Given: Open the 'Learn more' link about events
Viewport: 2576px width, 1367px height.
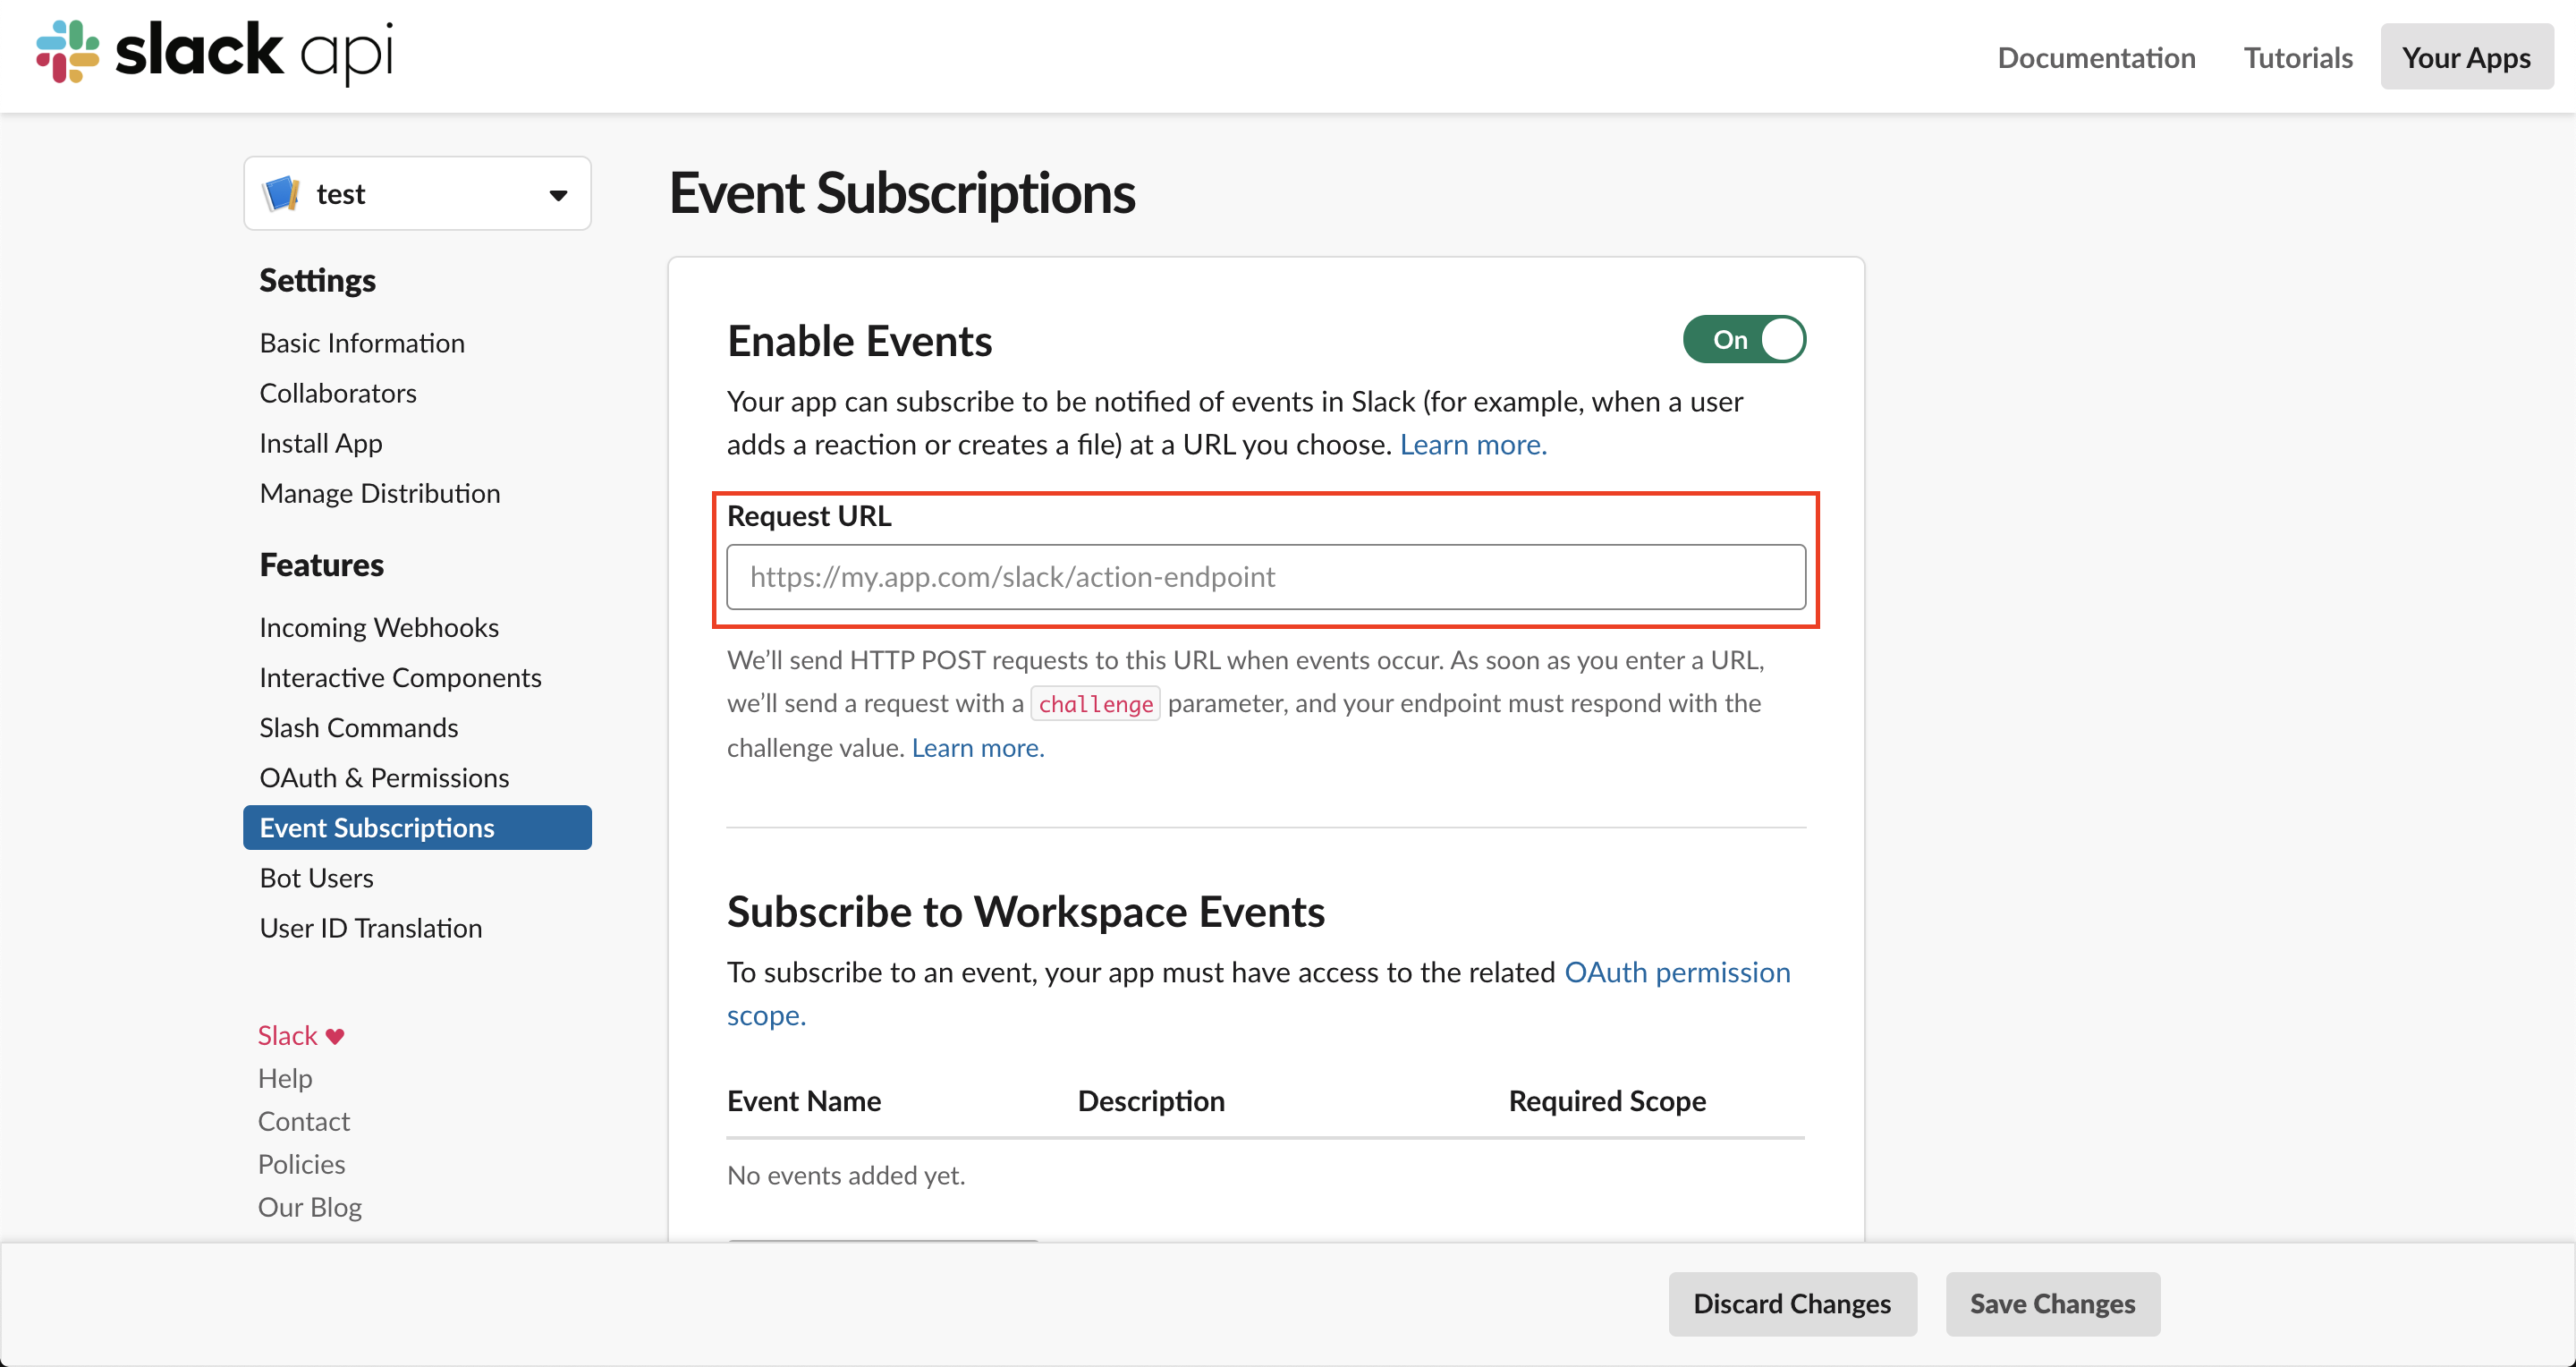Looking at the screenshot, I should (x=1473, y=444).
